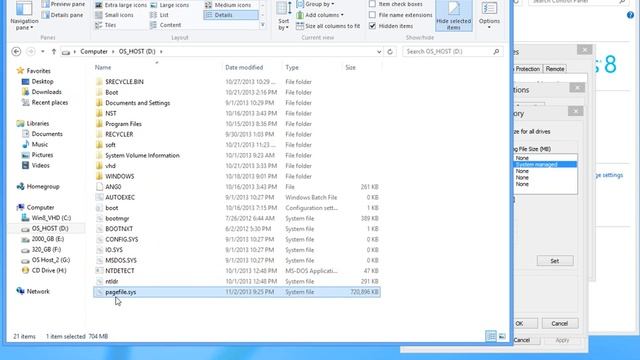The width and height of the screenshot is (640, 360).
Task: Expand the address bar history dropdown
Action: [379, 52]
